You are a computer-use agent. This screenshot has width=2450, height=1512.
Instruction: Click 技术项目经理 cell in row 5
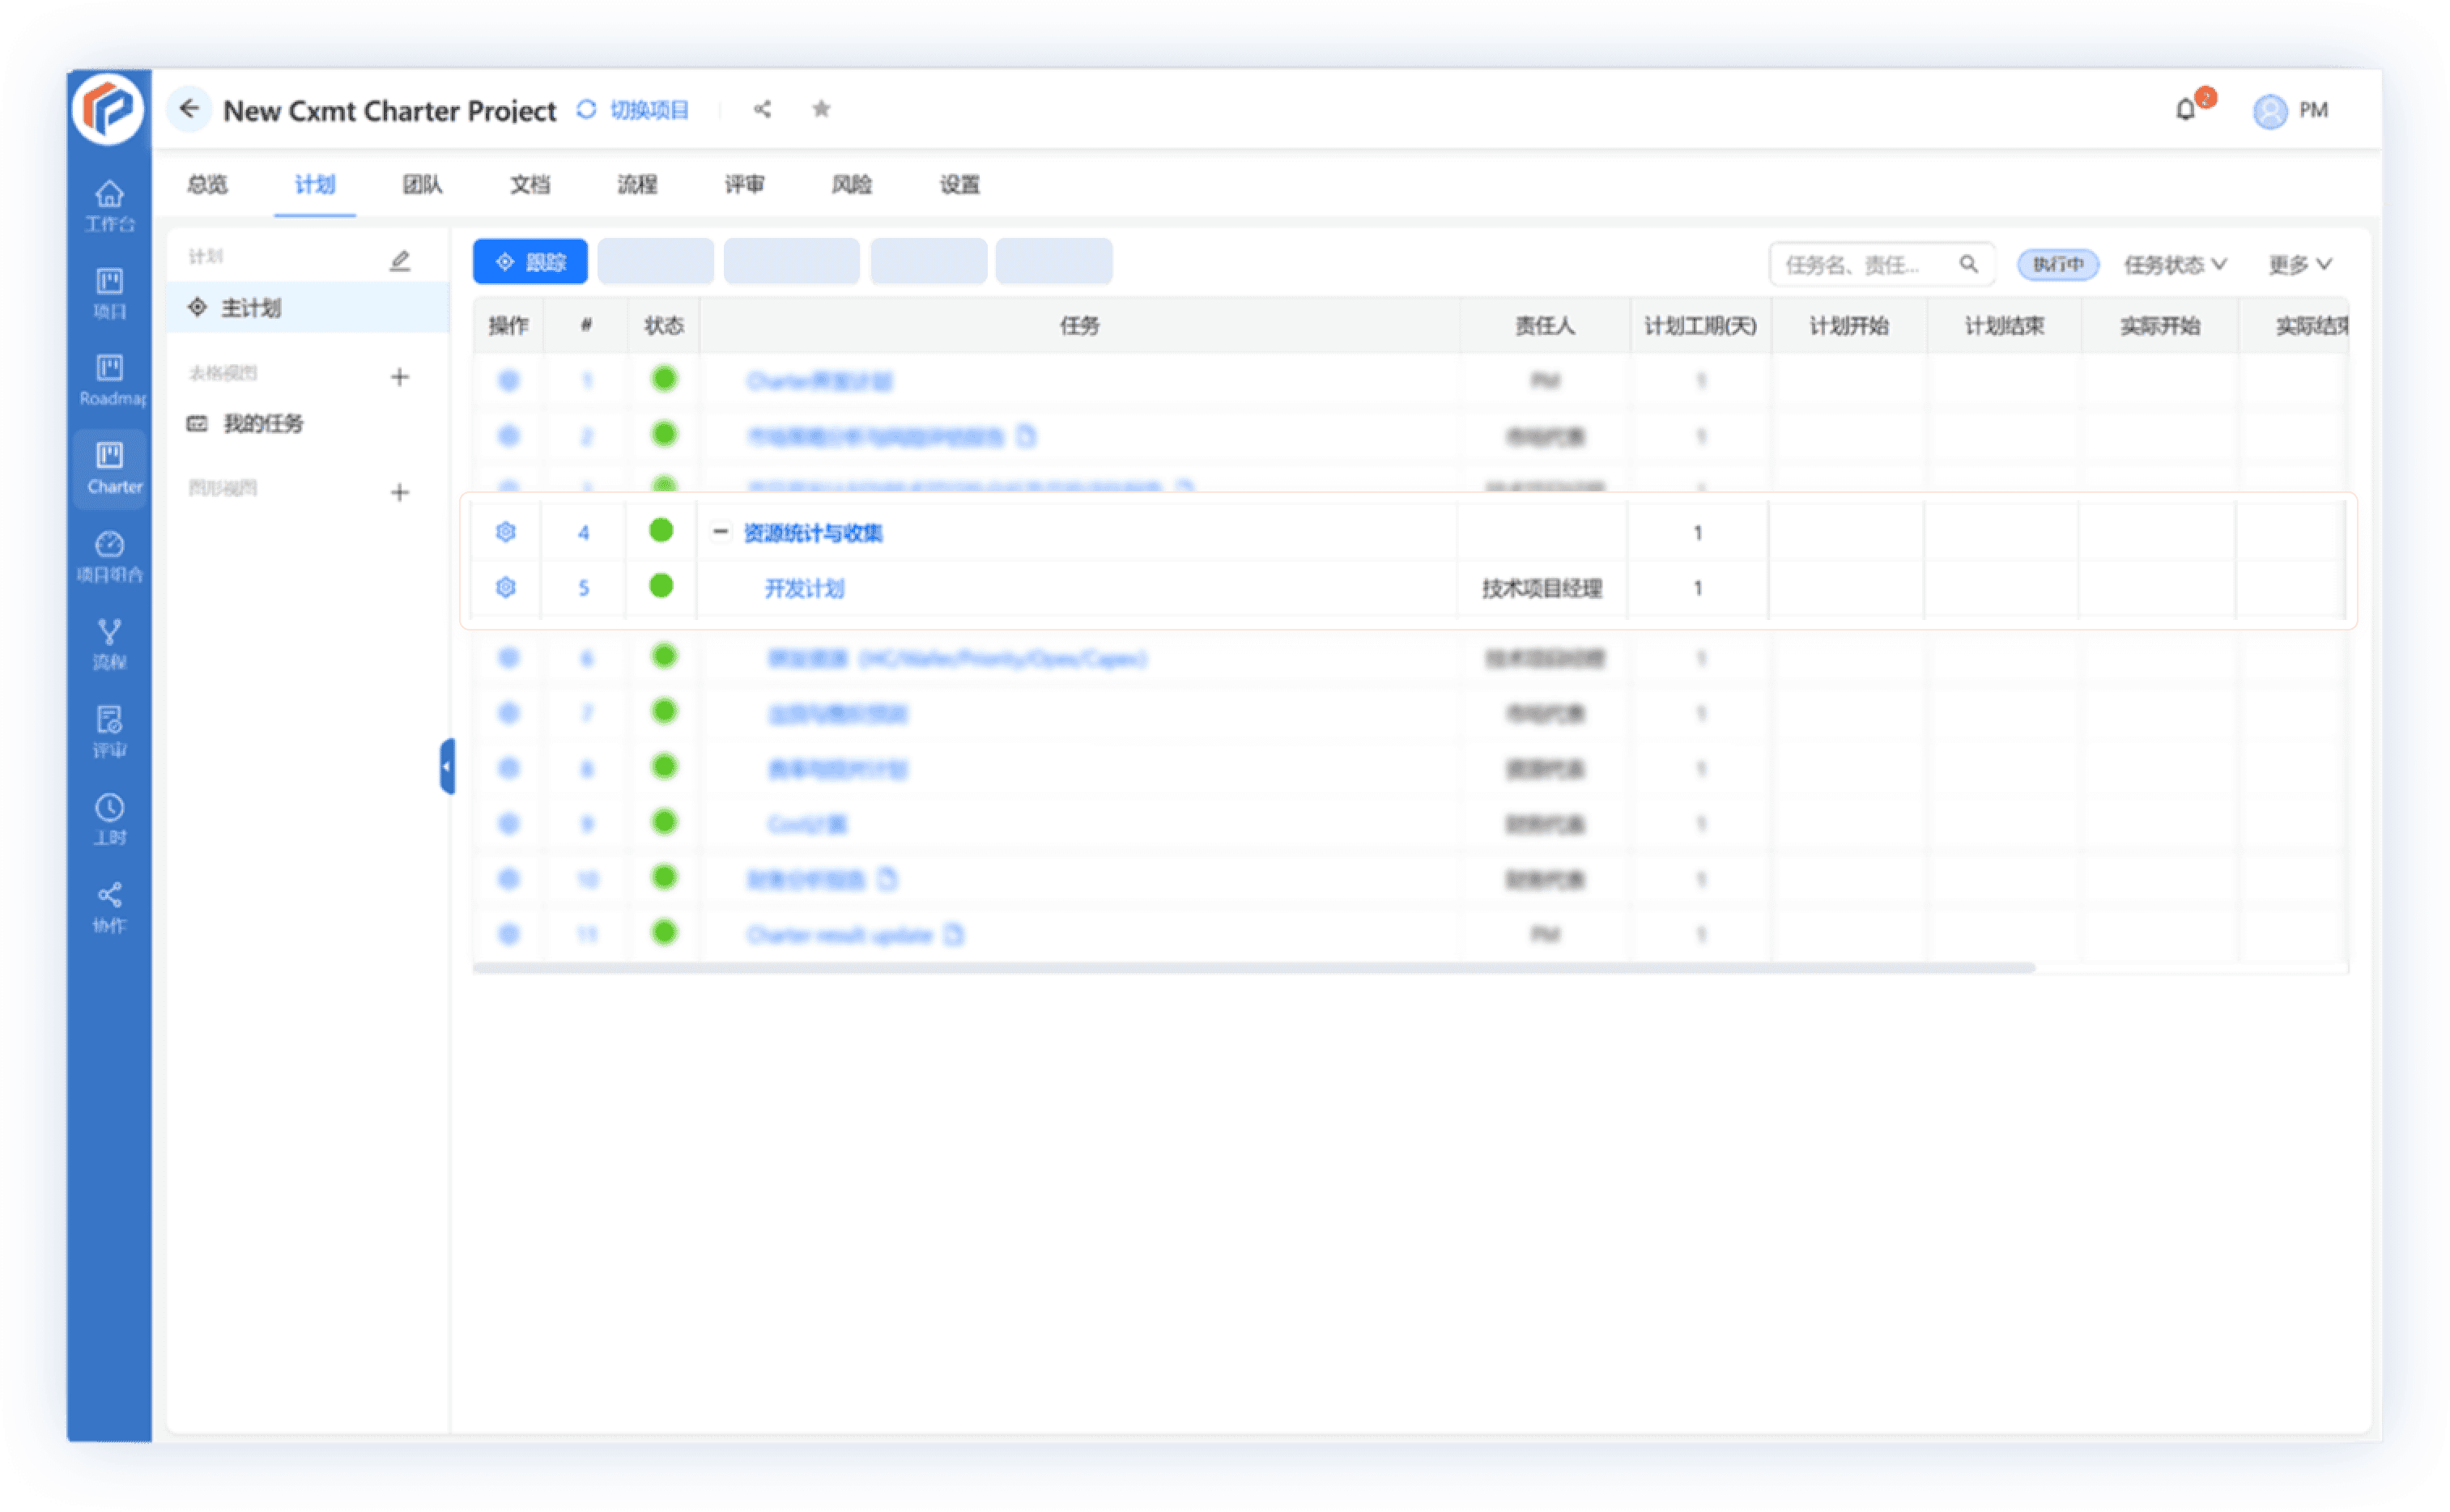click(1542, 588)
